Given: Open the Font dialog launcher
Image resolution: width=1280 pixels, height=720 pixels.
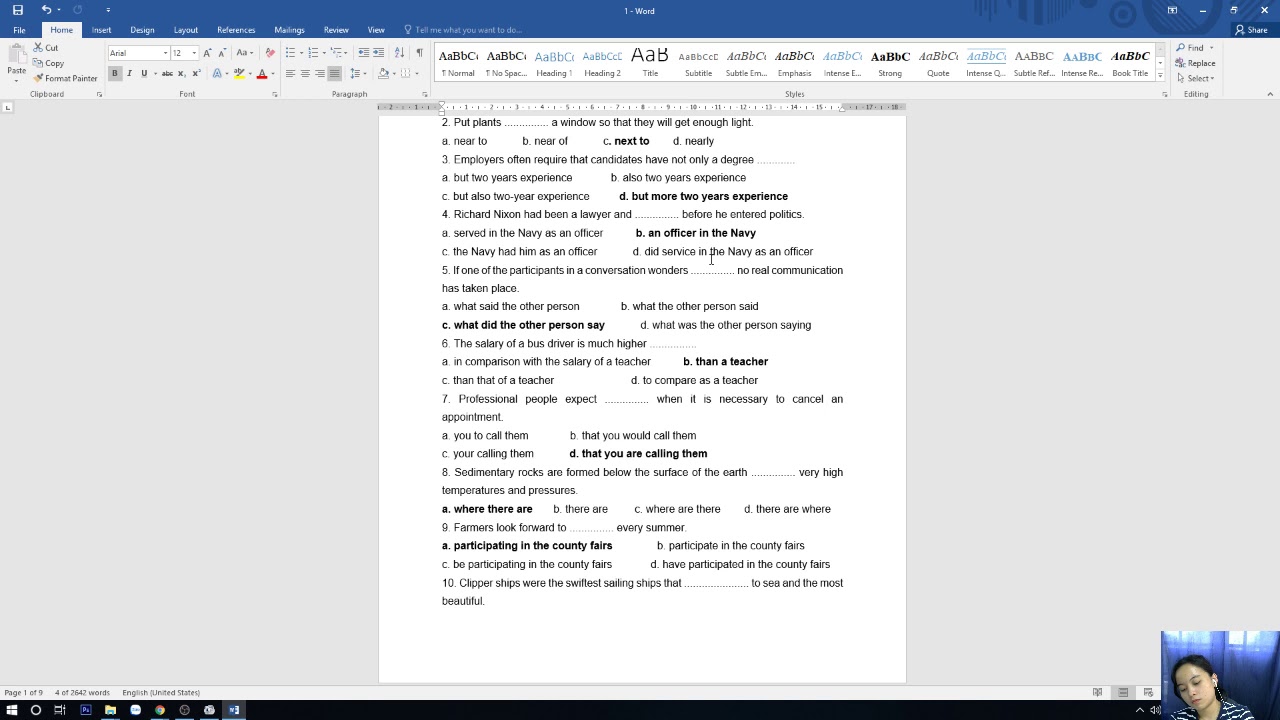Looking at the screenshot, I should click(275, 94).
